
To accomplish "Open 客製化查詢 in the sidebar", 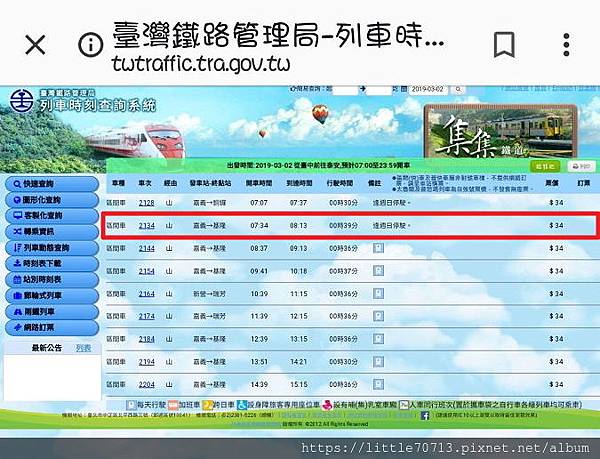I will tap(52, 216).
